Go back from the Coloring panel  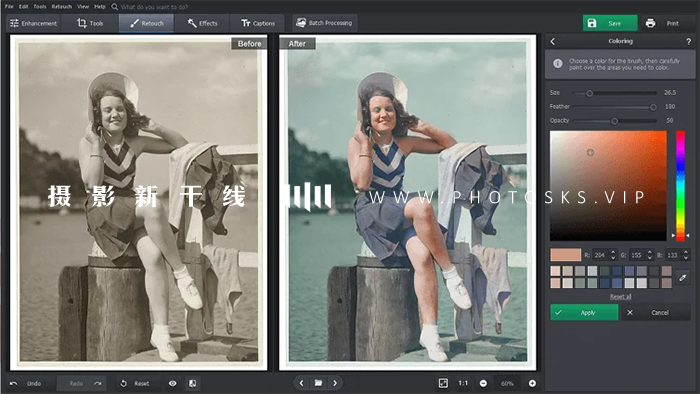[553, 41]
